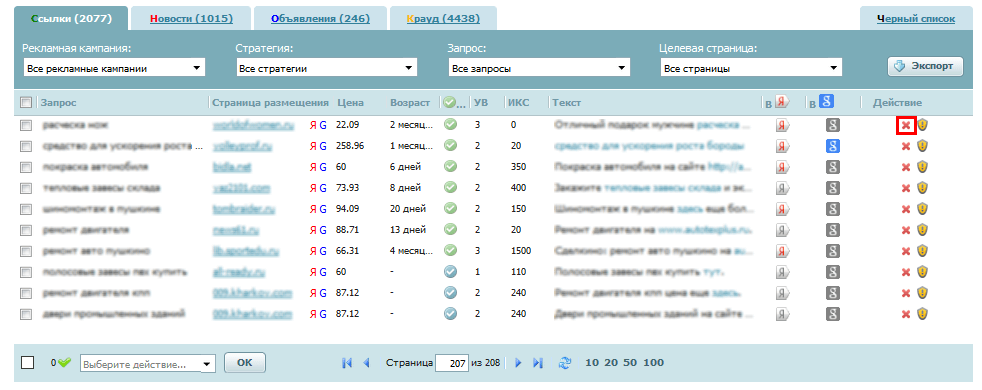Tick the large checkbox in bottom bar
Viewport: 982px width, 390px height.
tap(28, 362)
